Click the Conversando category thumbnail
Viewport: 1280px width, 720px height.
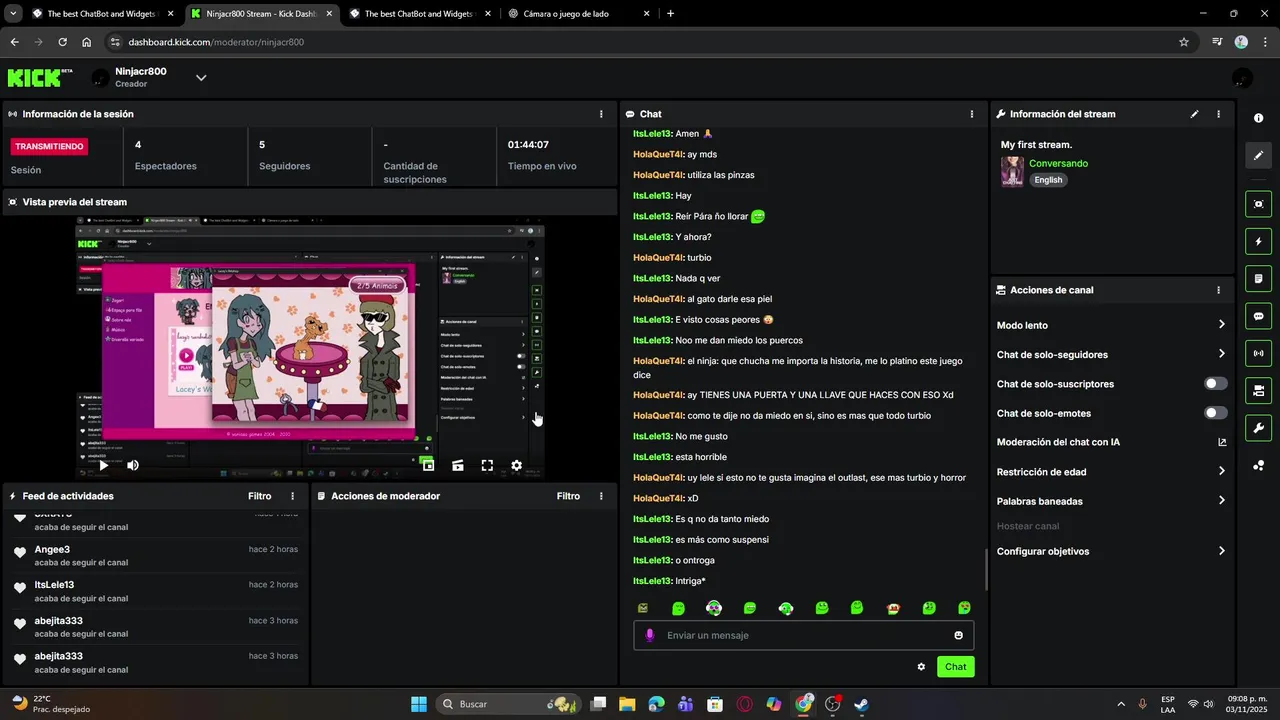pyautogui.click(x=1012, y=171)
